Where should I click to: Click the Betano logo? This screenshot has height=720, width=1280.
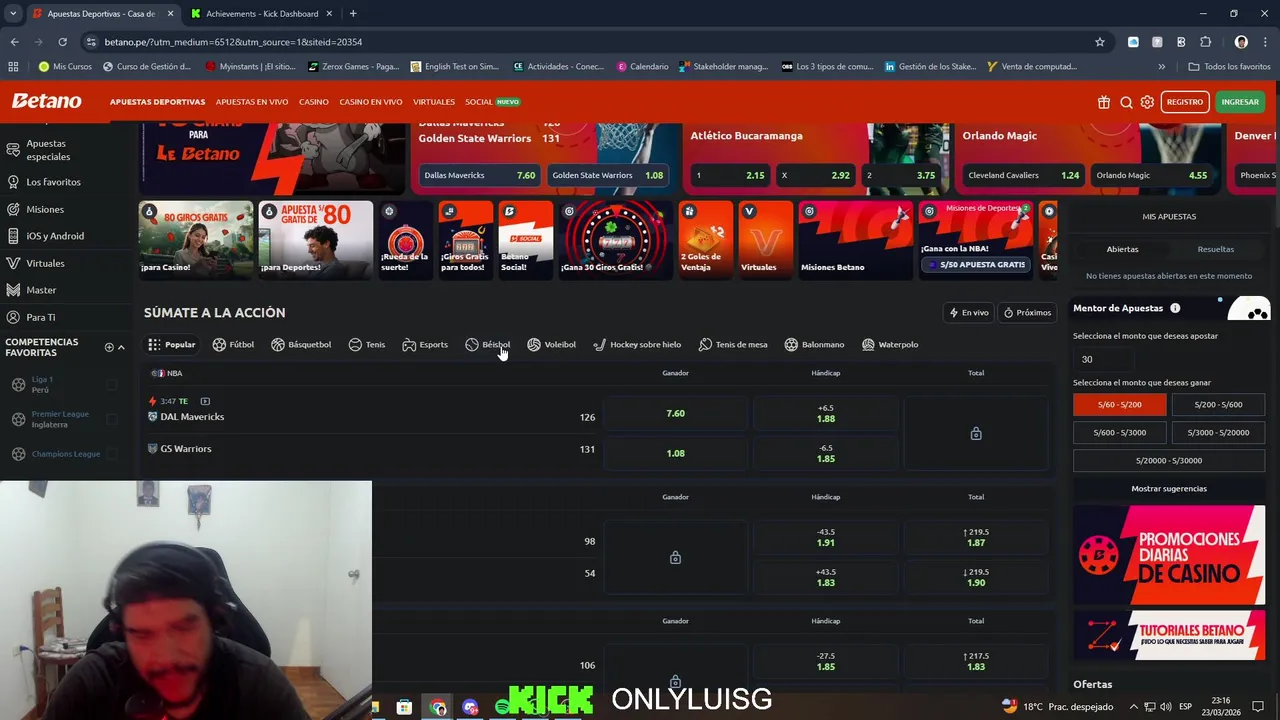click(x=46, y=101)
